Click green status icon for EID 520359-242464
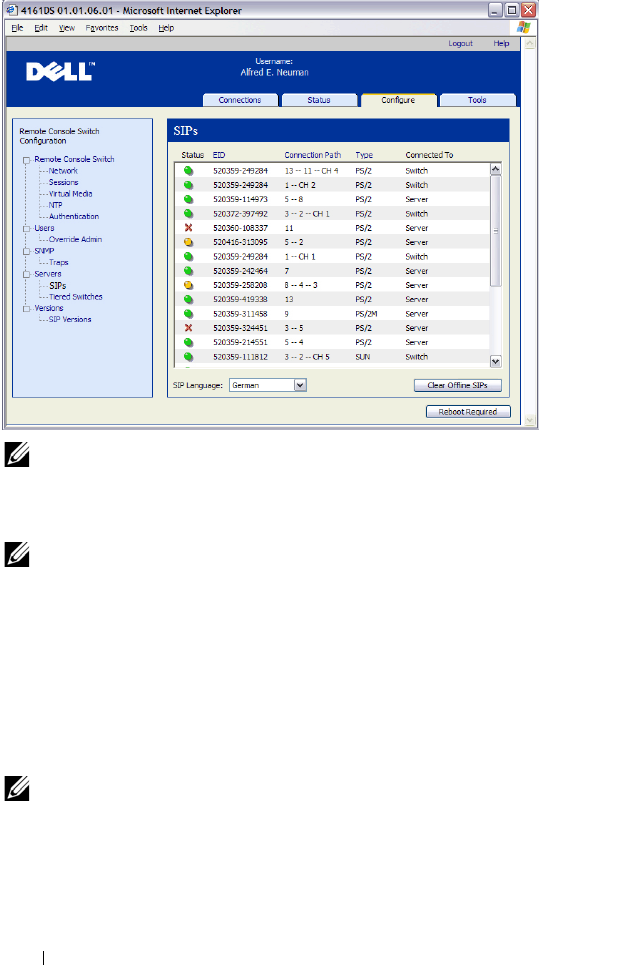This screenshot has width=641, height=965. [x=189, y=271]
